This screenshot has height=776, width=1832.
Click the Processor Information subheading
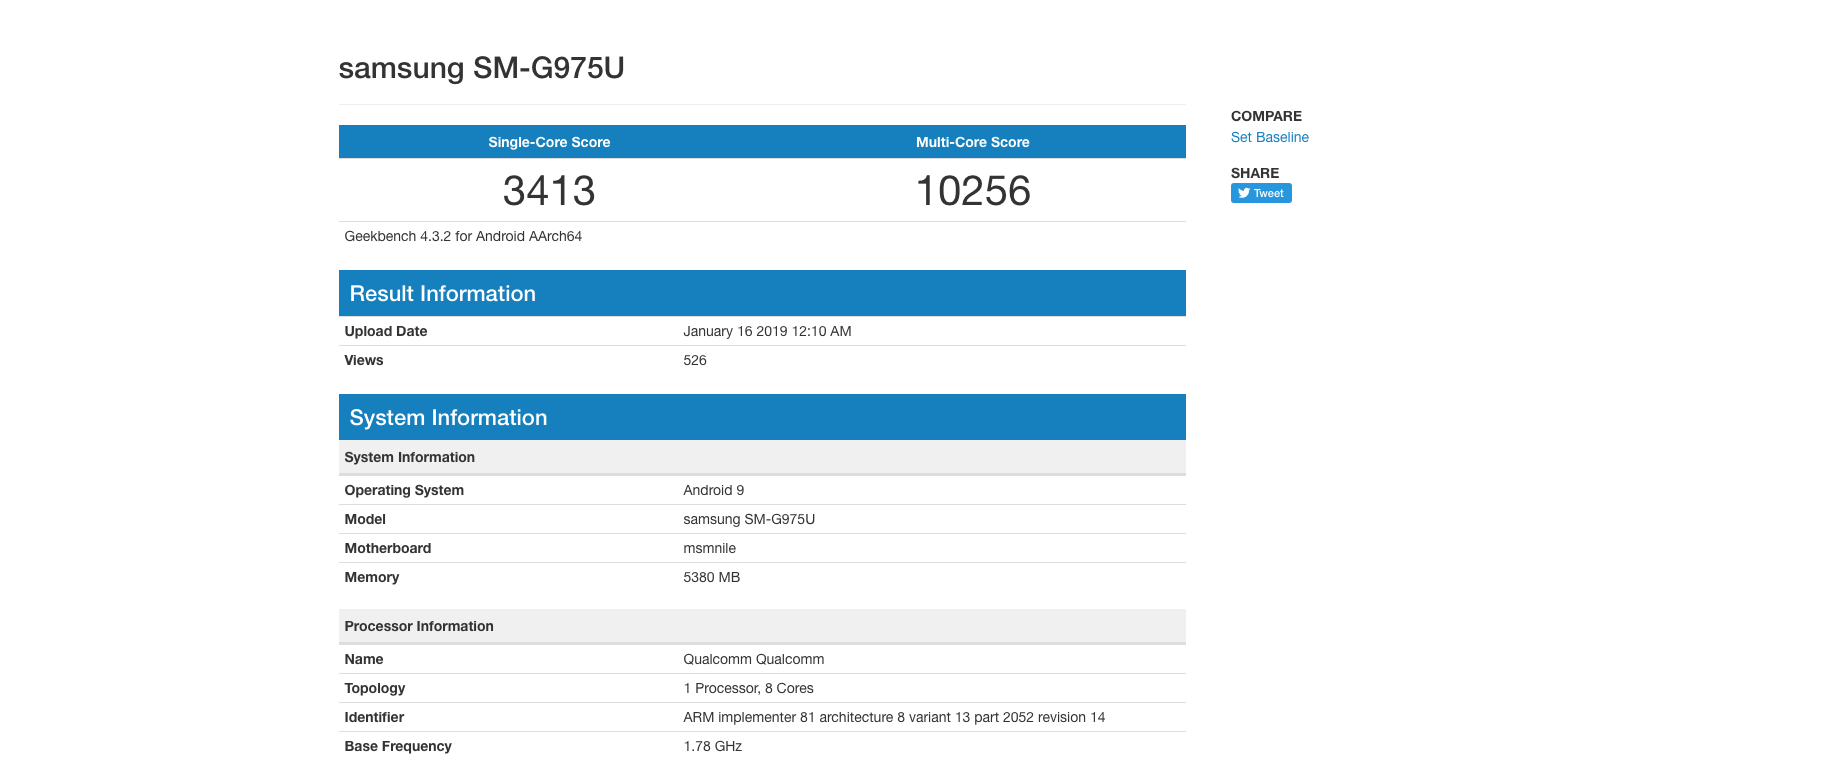pos(419,626)
